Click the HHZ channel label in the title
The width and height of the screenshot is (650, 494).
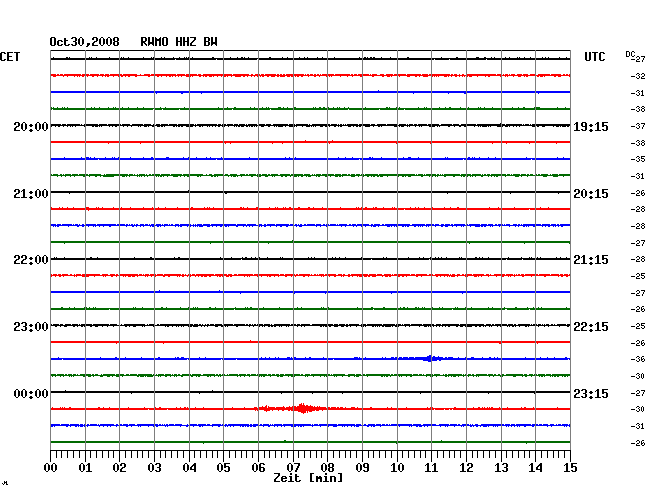(x=186, y=42)
